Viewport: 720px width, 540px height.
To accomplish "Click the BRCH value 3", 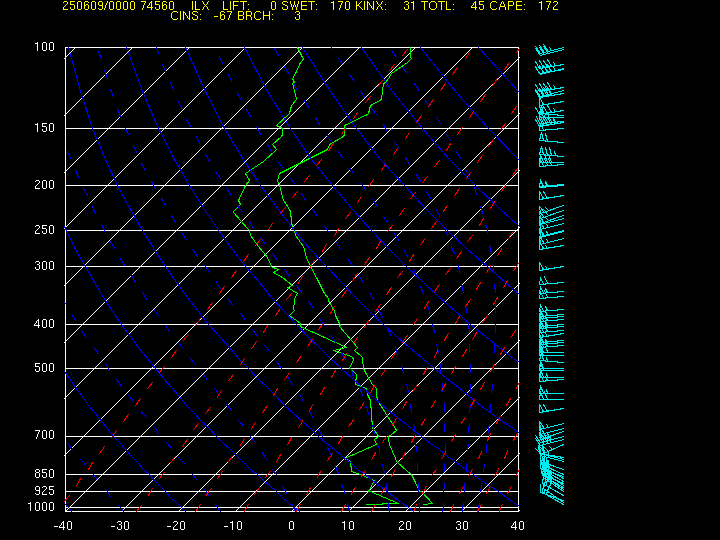I will pos(298,16).
